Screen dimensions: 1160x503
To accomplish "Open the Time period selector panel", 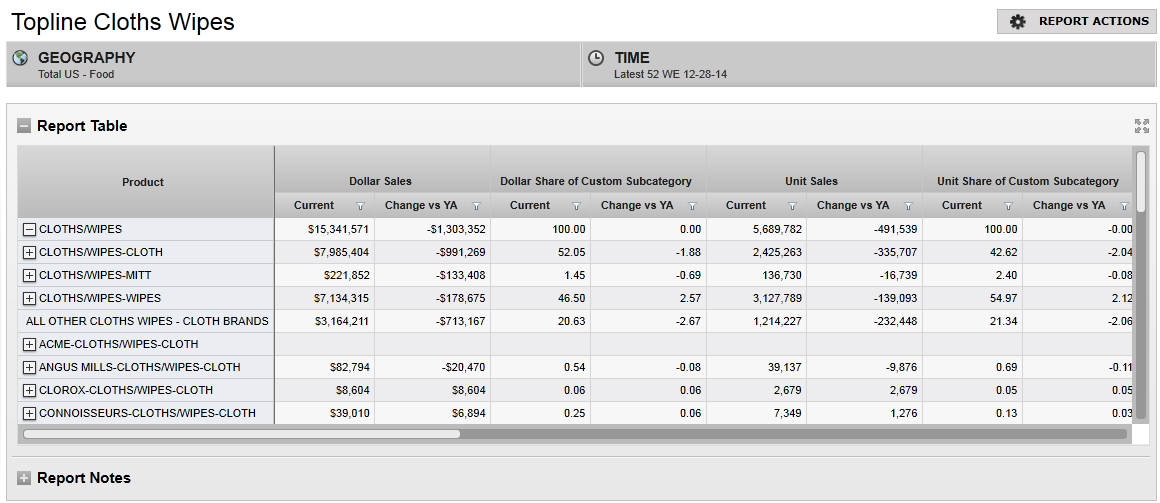I will pyautogui.click(x=868, y=64).
